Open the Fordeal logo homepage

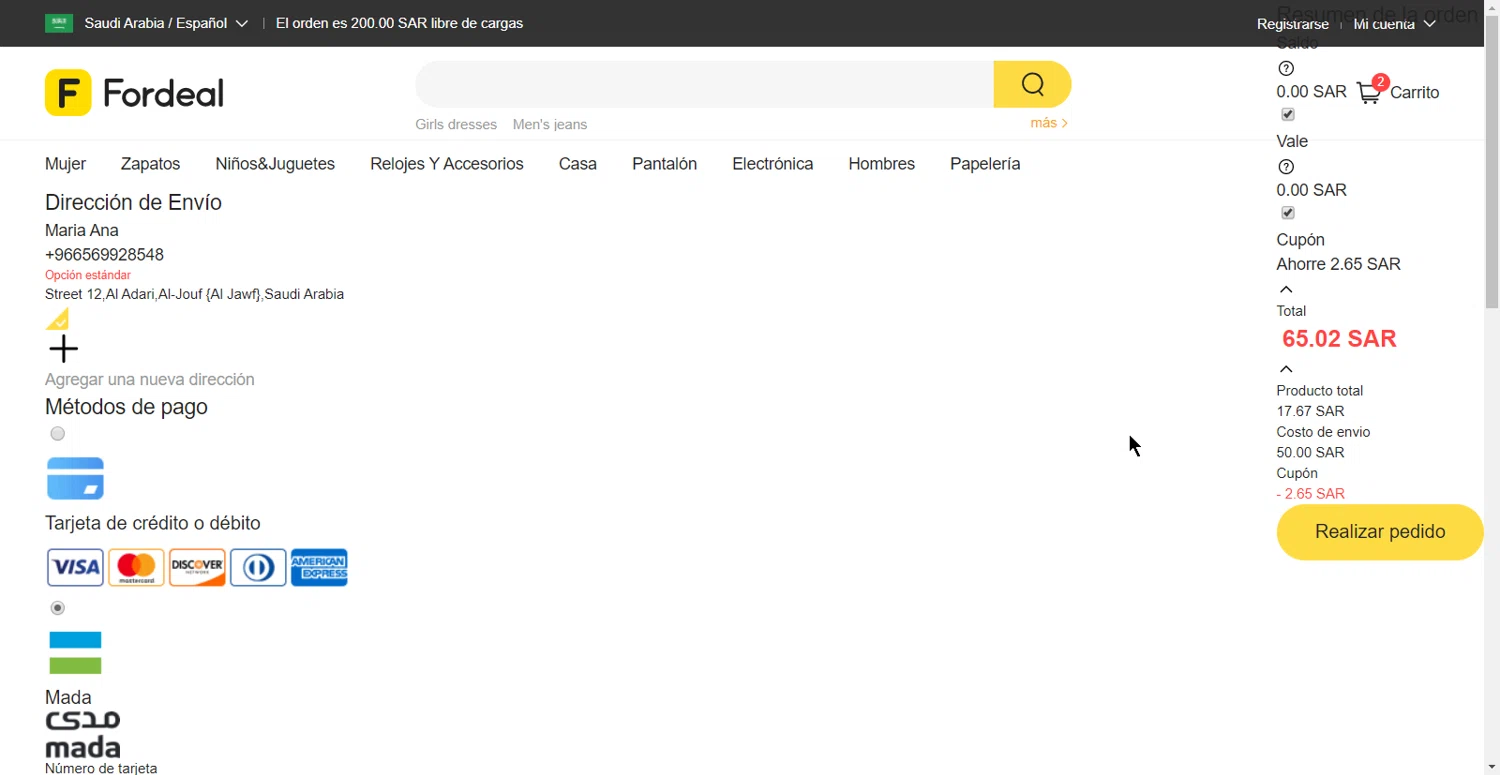[134, 93]
